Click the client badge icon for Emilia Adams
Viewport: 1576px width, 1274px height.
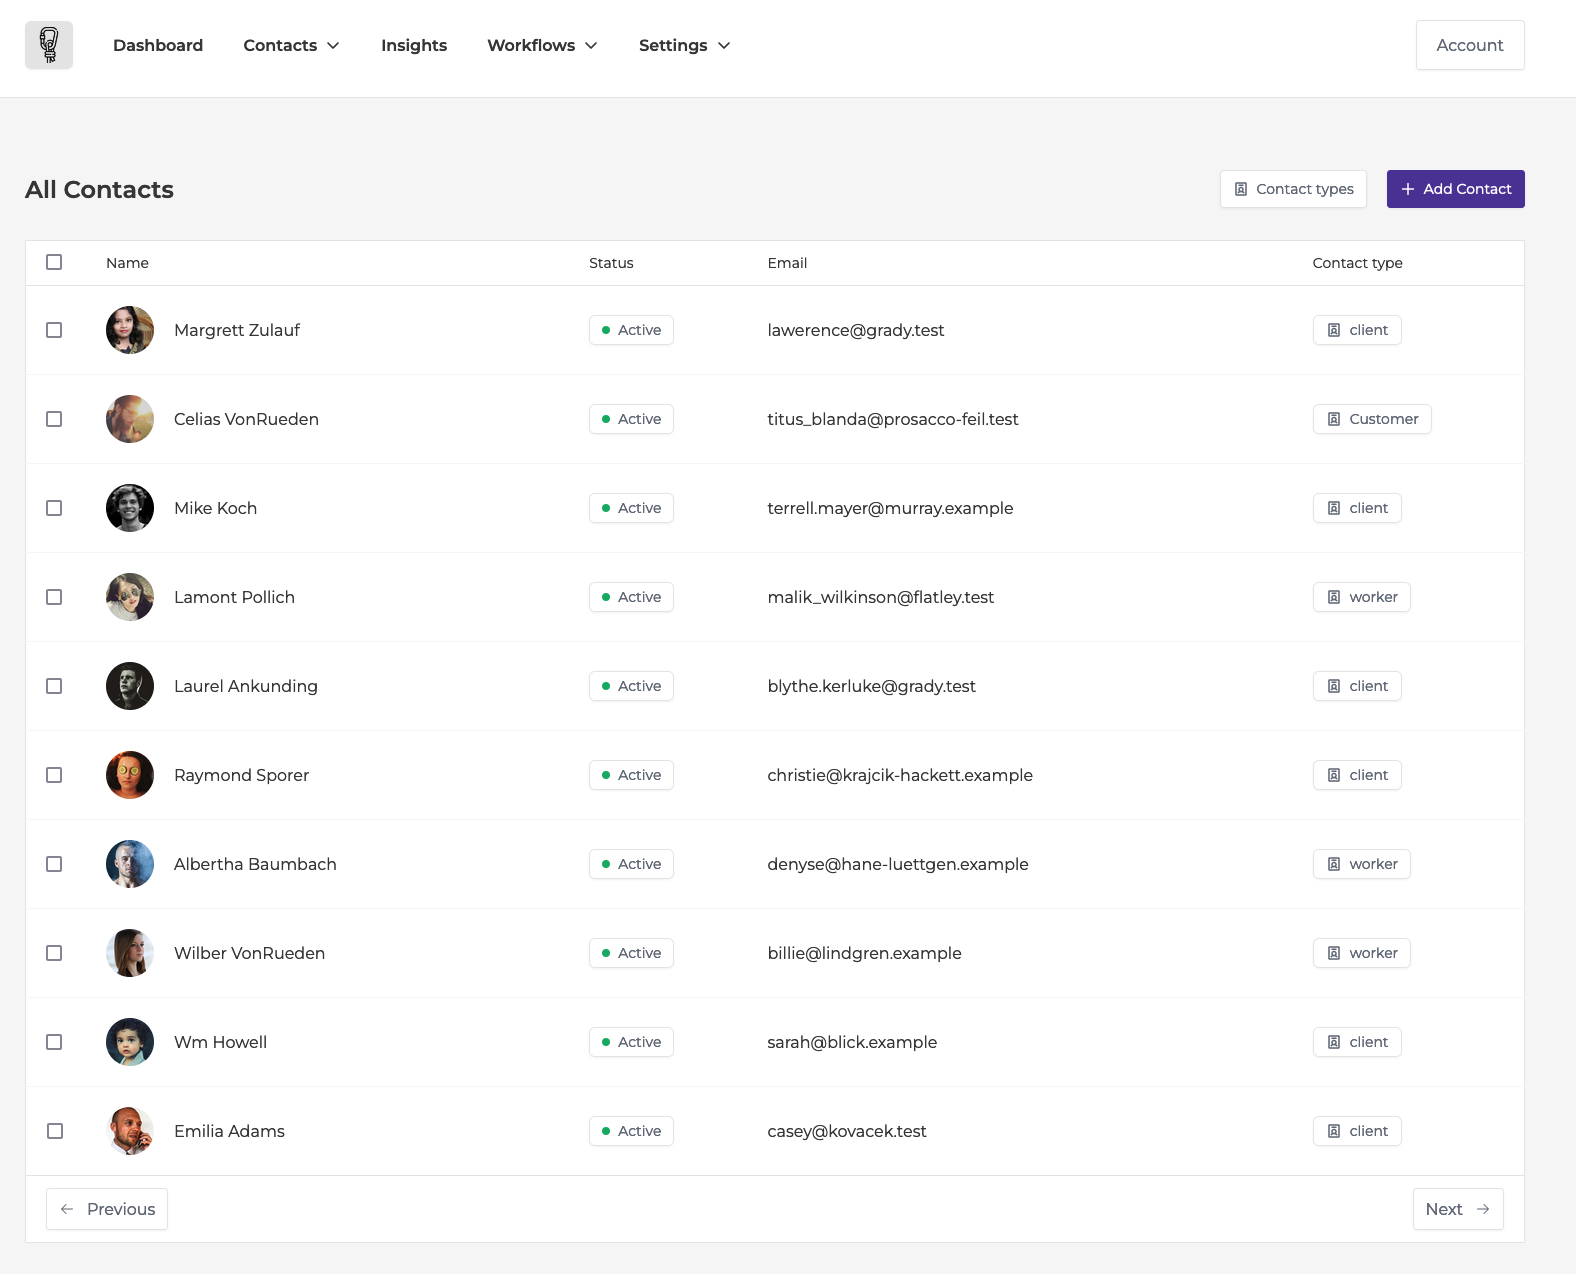tap(1334, 1131)
